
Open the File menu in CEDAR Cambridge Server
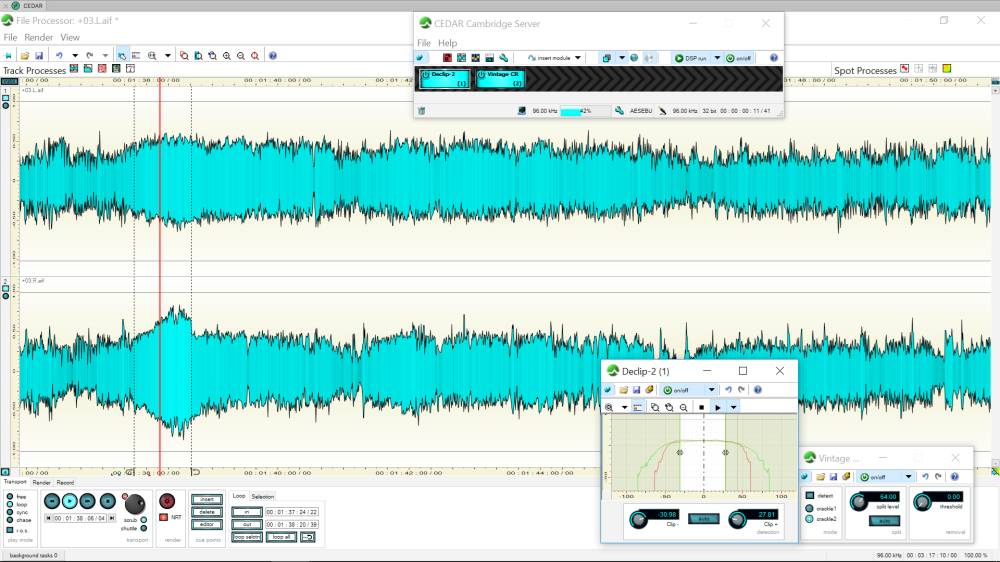coord(423,43)
